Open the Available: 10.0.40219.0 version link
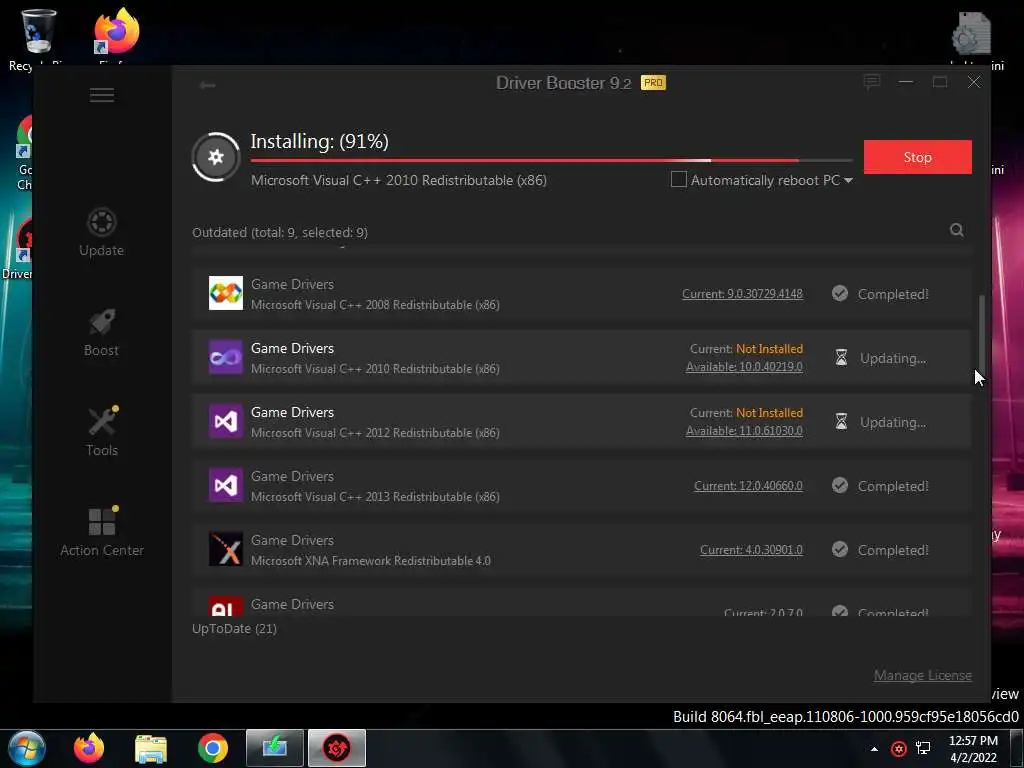 point(744,367)
